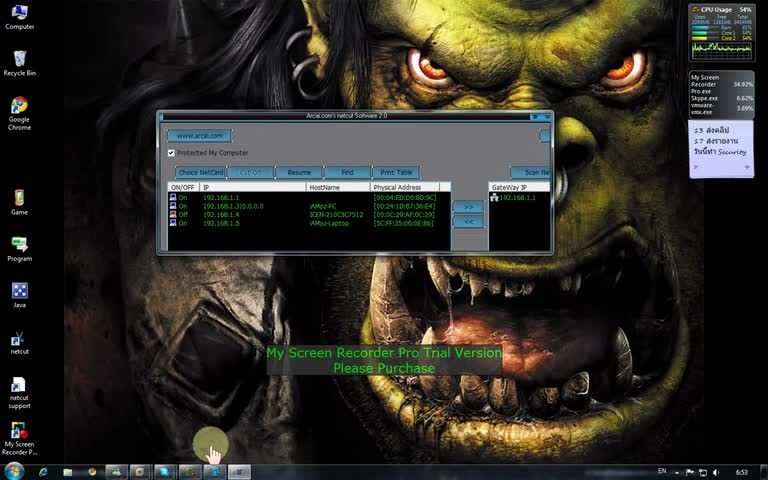Select MAC address 5C:FF:35:06:0E:86

(x=403, y=223)
